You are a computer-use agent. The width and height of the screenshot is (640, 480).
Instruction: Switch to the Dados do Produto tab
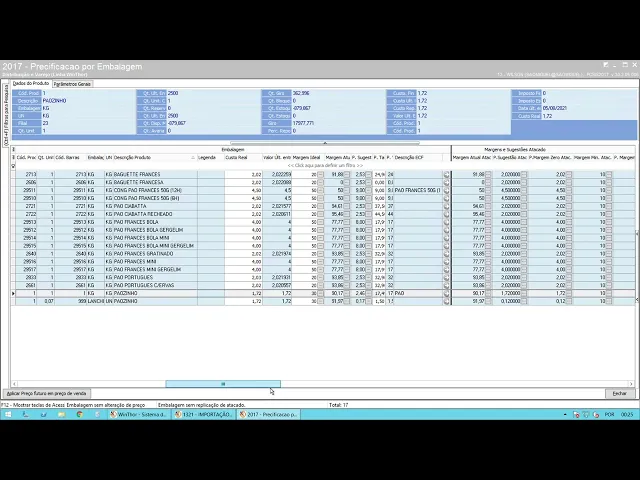point(31,83)
